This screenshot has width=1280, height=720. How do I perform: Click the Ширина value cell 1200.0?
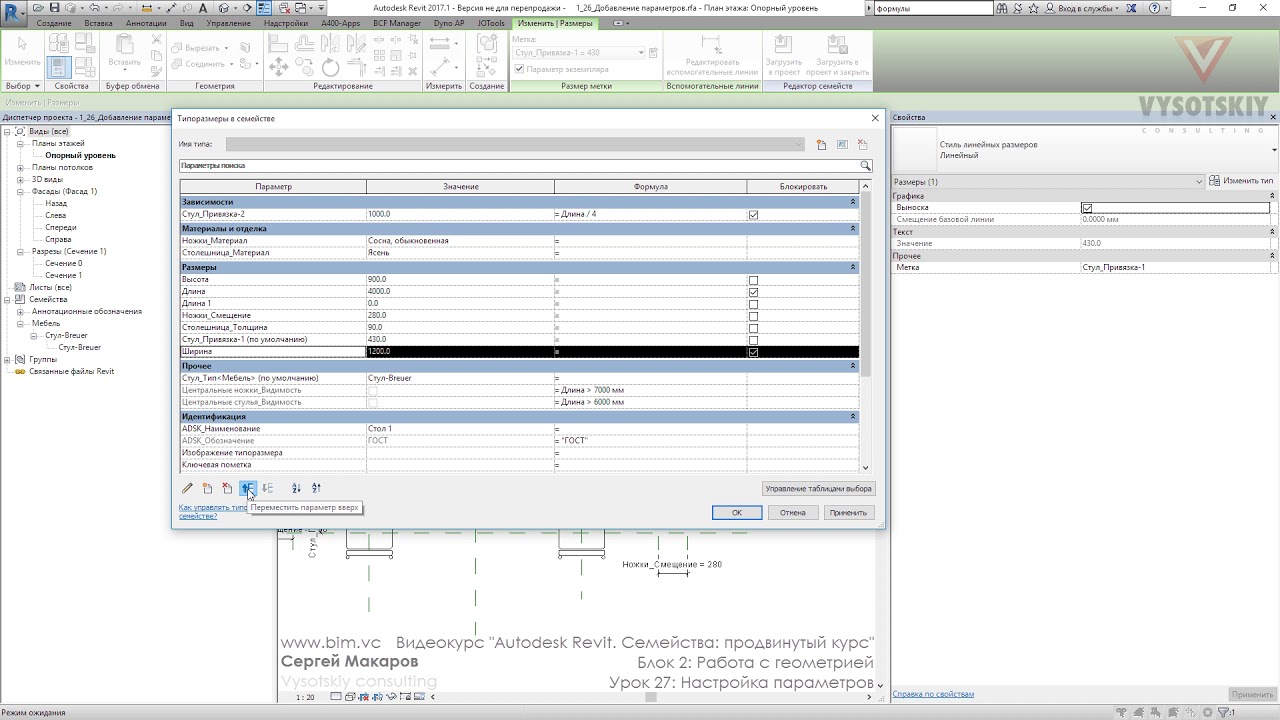tap(460, 352)
